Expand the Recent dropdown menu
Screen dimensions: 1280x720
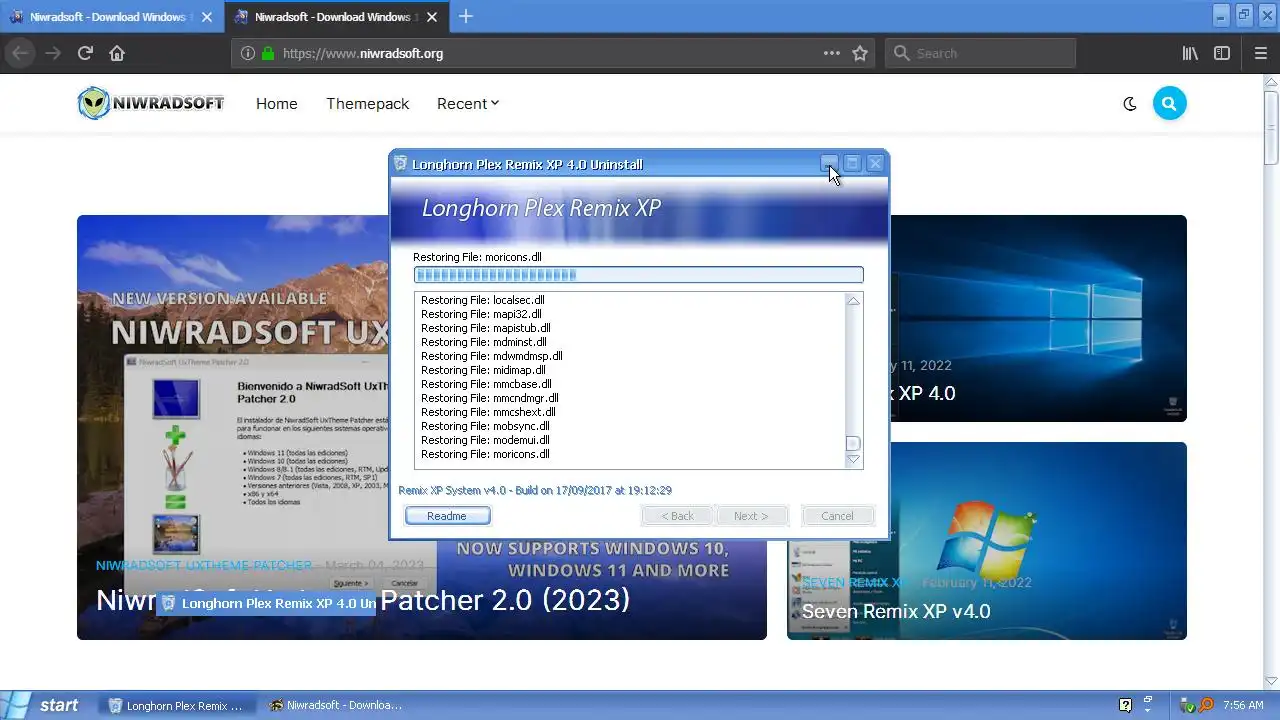point(467,103)
